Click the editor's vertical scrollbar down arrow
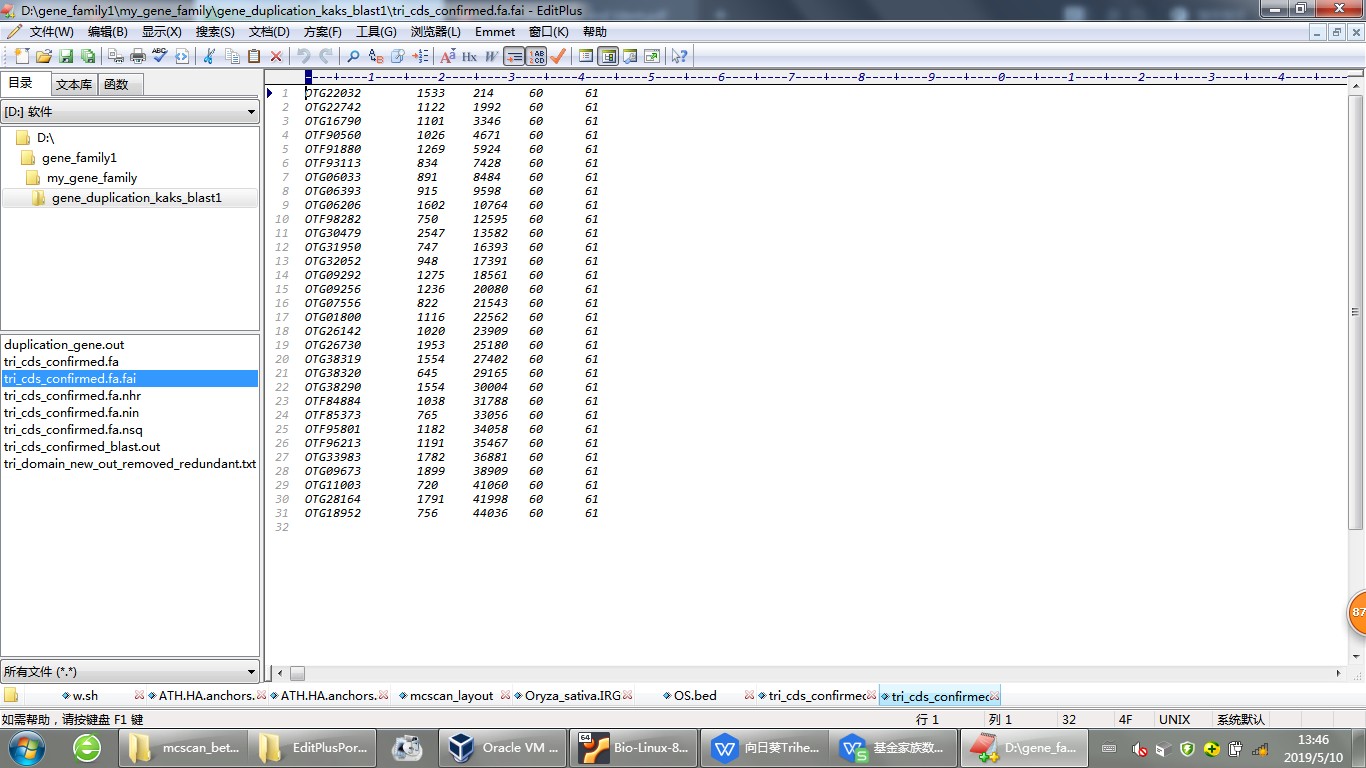The width and height of the screenshot is (1366, 768). [1356, 658]
